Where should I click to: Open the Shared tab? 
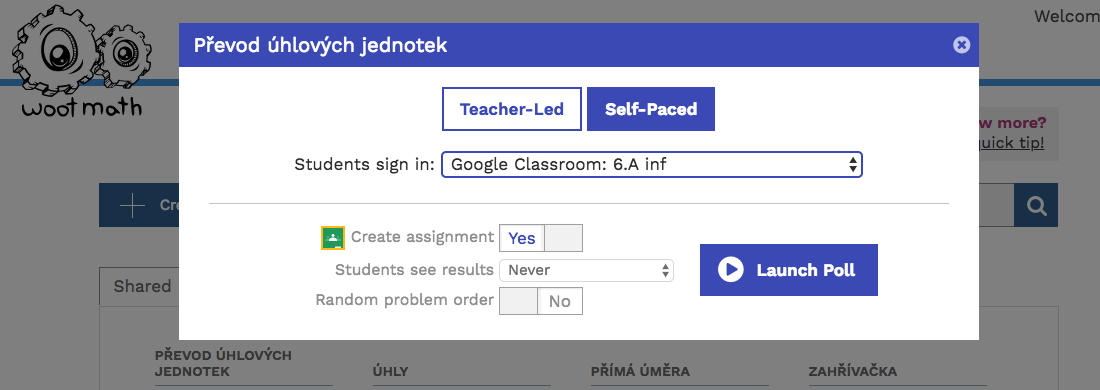[142, 286]
